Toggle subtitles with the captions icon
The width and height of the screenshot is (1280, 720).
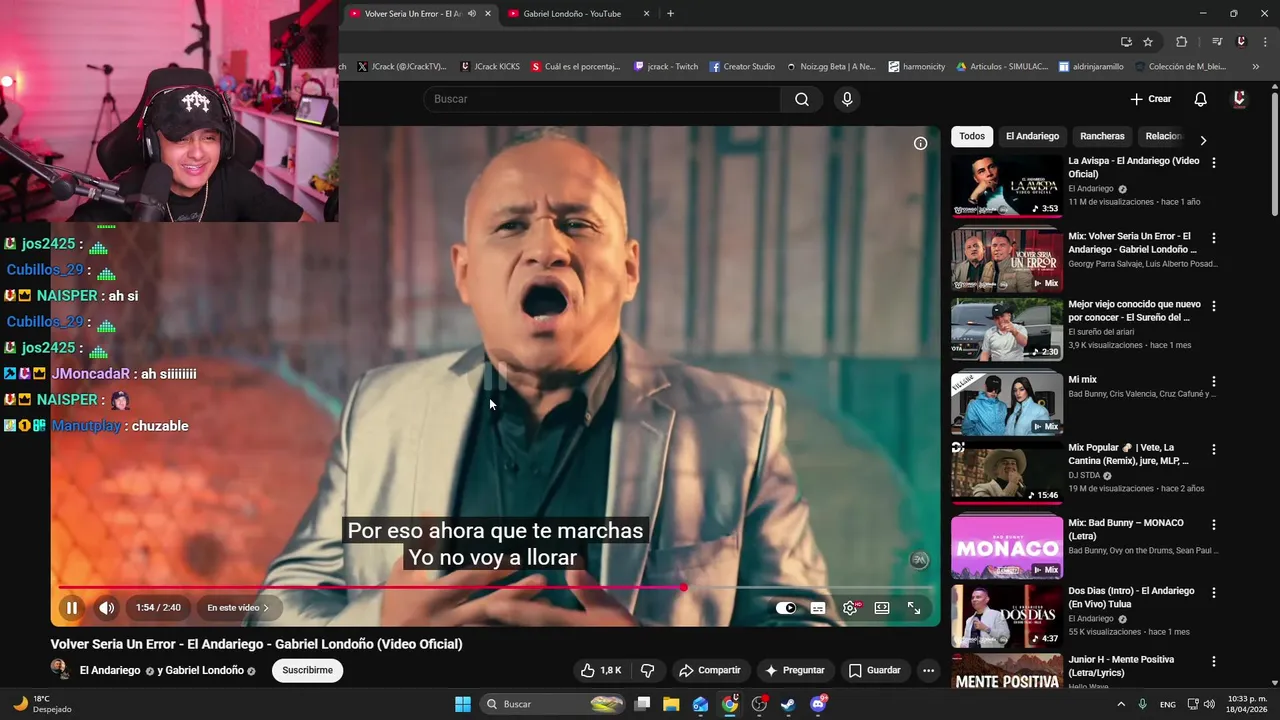click(818, 608)
